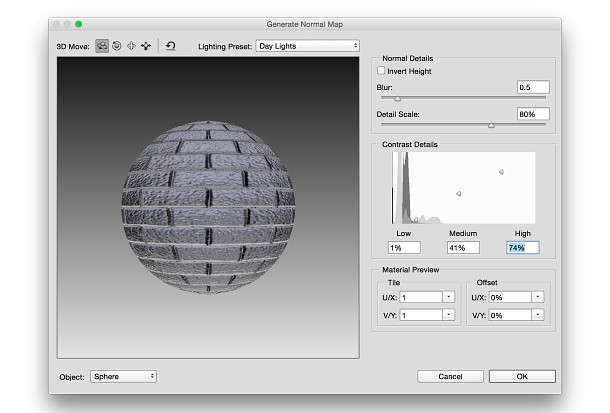Click the green zoom window button
This screenshot has height=413, width=610.
(79, 24)
